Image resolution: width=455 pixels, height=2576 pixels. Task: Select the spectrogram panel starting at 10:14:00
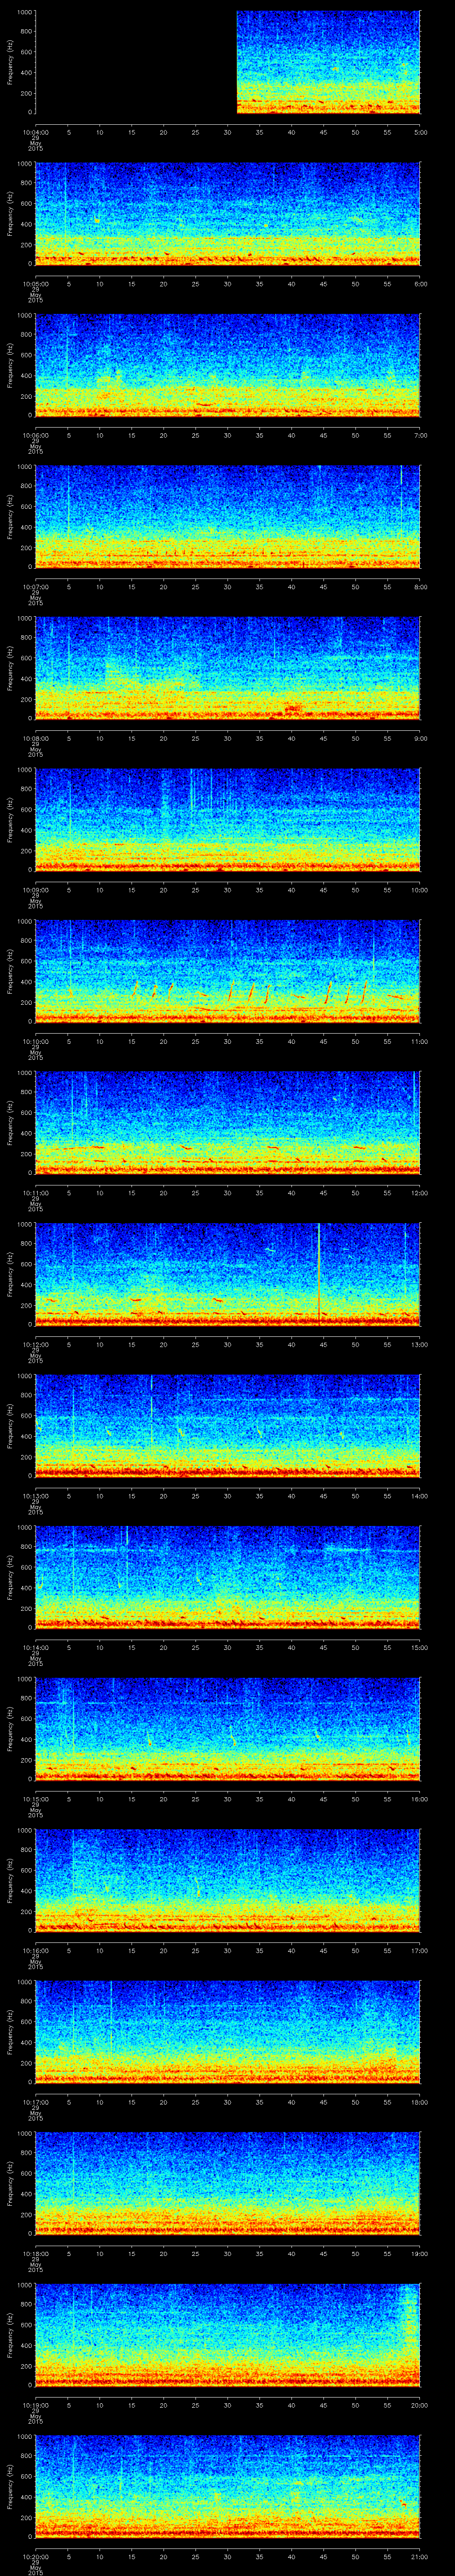pos(228,1577)
